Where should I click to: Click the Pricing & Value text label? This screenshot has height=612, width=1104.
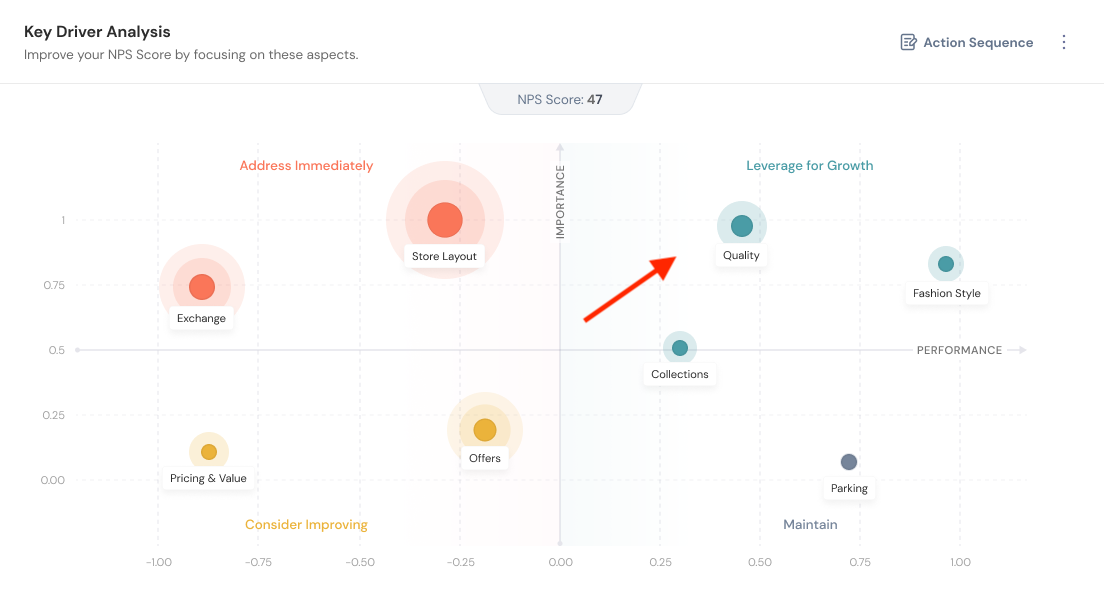coord(208,478)
